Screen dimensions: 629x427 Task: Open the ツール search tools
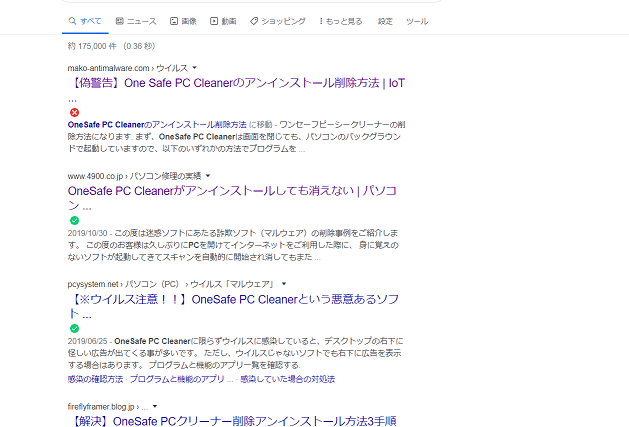pyautogui.click(x=417, y=21)
